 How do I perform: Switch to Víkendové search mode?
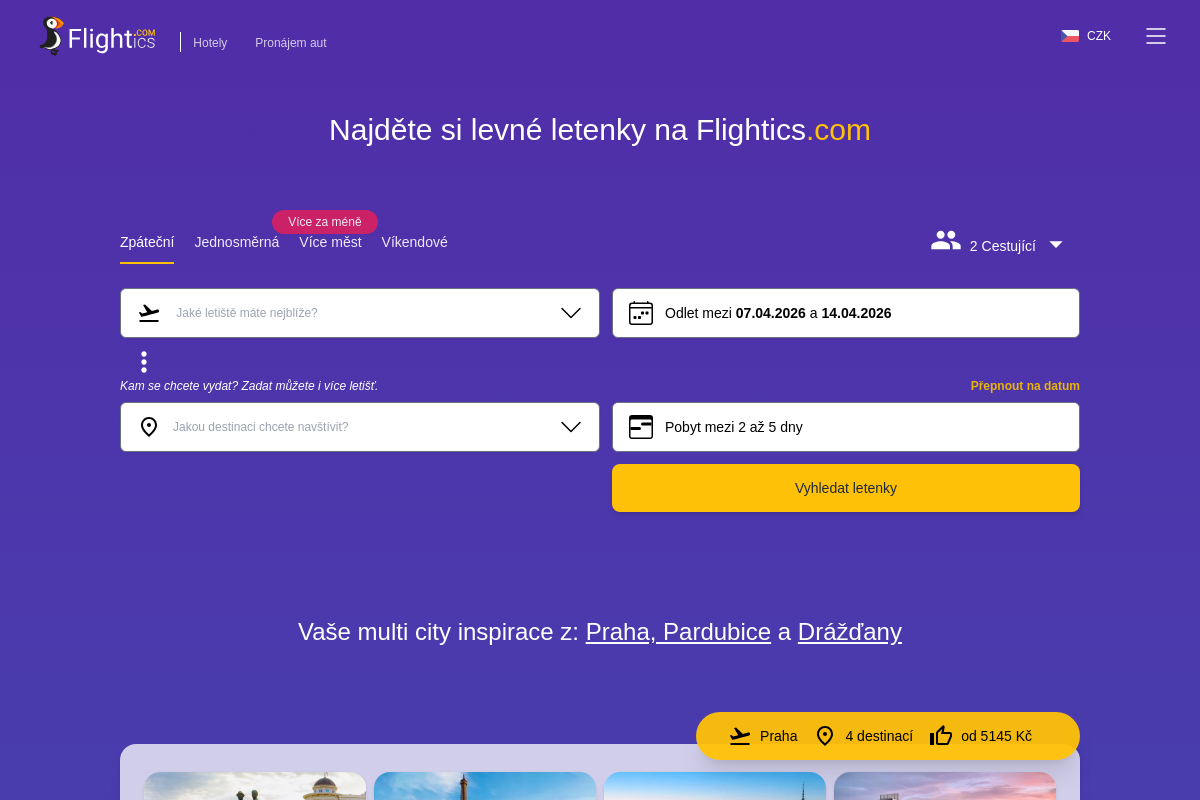(x=414, y=242)
